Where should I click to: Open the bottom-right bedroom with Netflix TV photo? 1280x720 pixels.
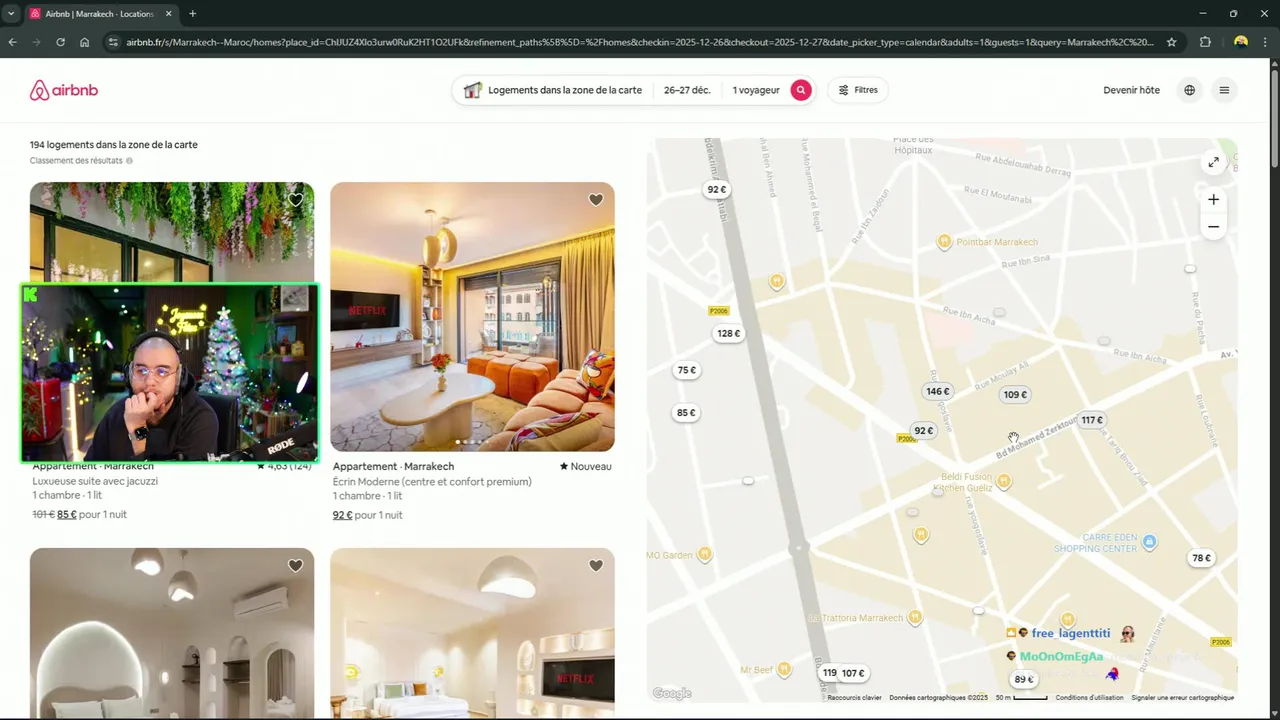click(472, 633)
